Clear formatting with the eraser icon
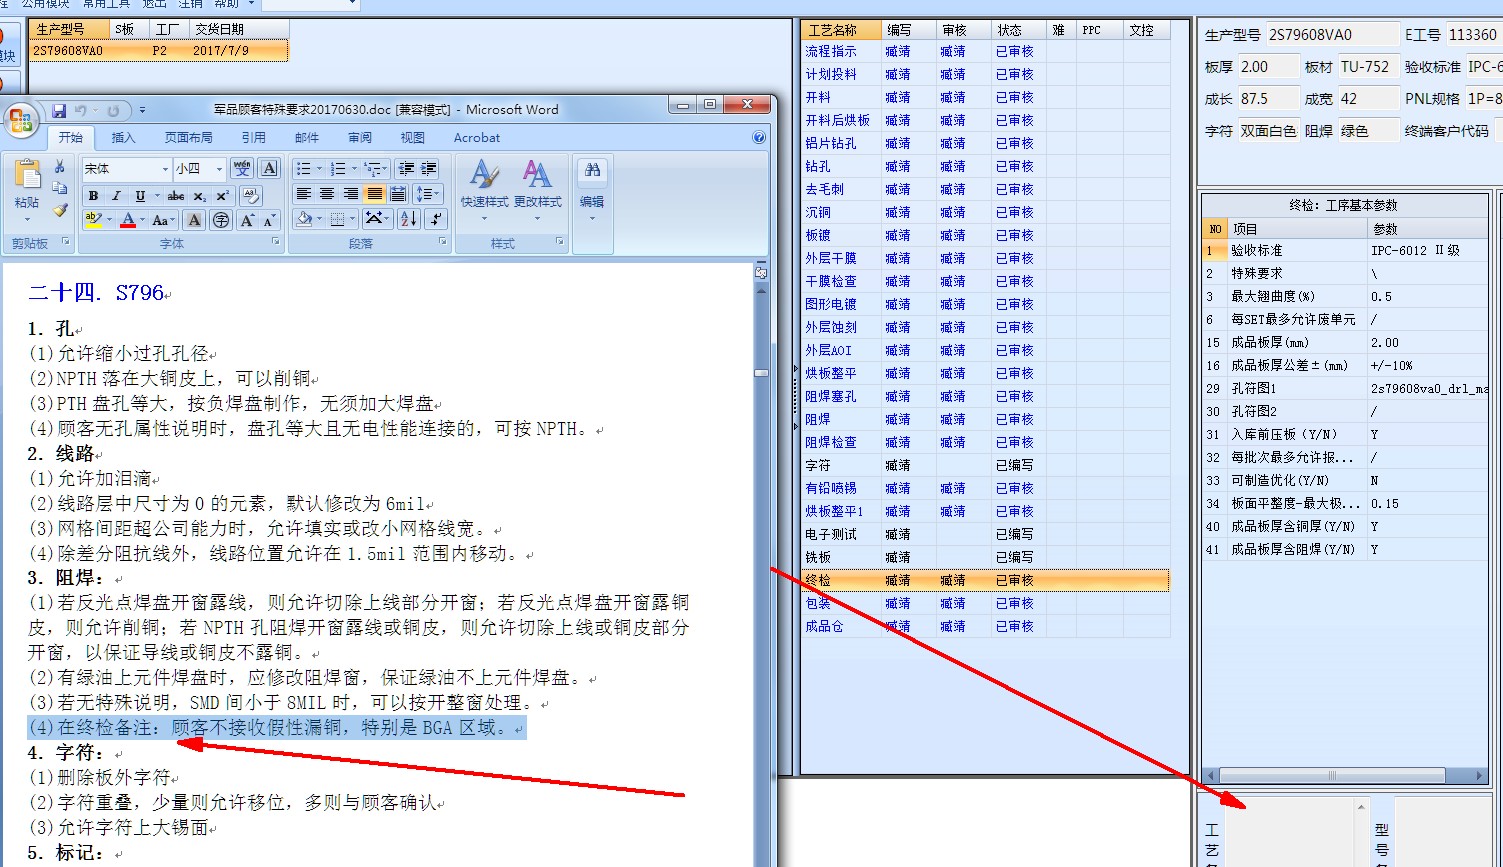 (x=251, y=196)
